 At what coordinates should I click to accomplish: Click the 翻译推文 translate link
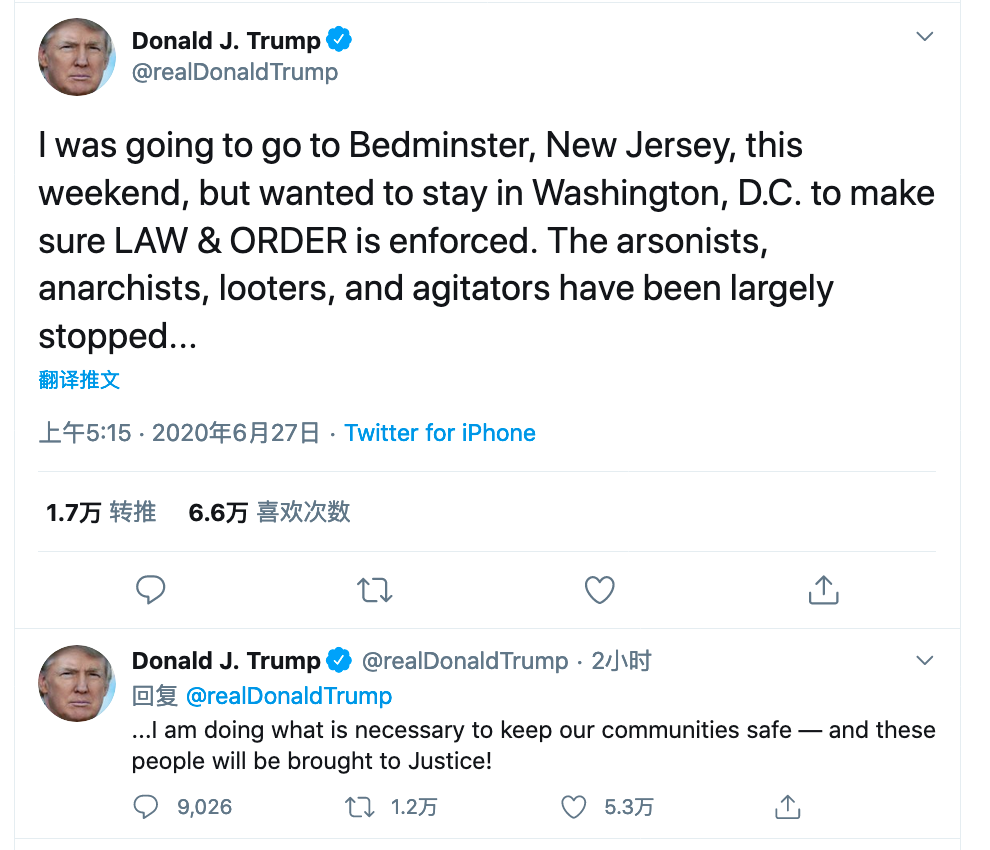(79, 380)
